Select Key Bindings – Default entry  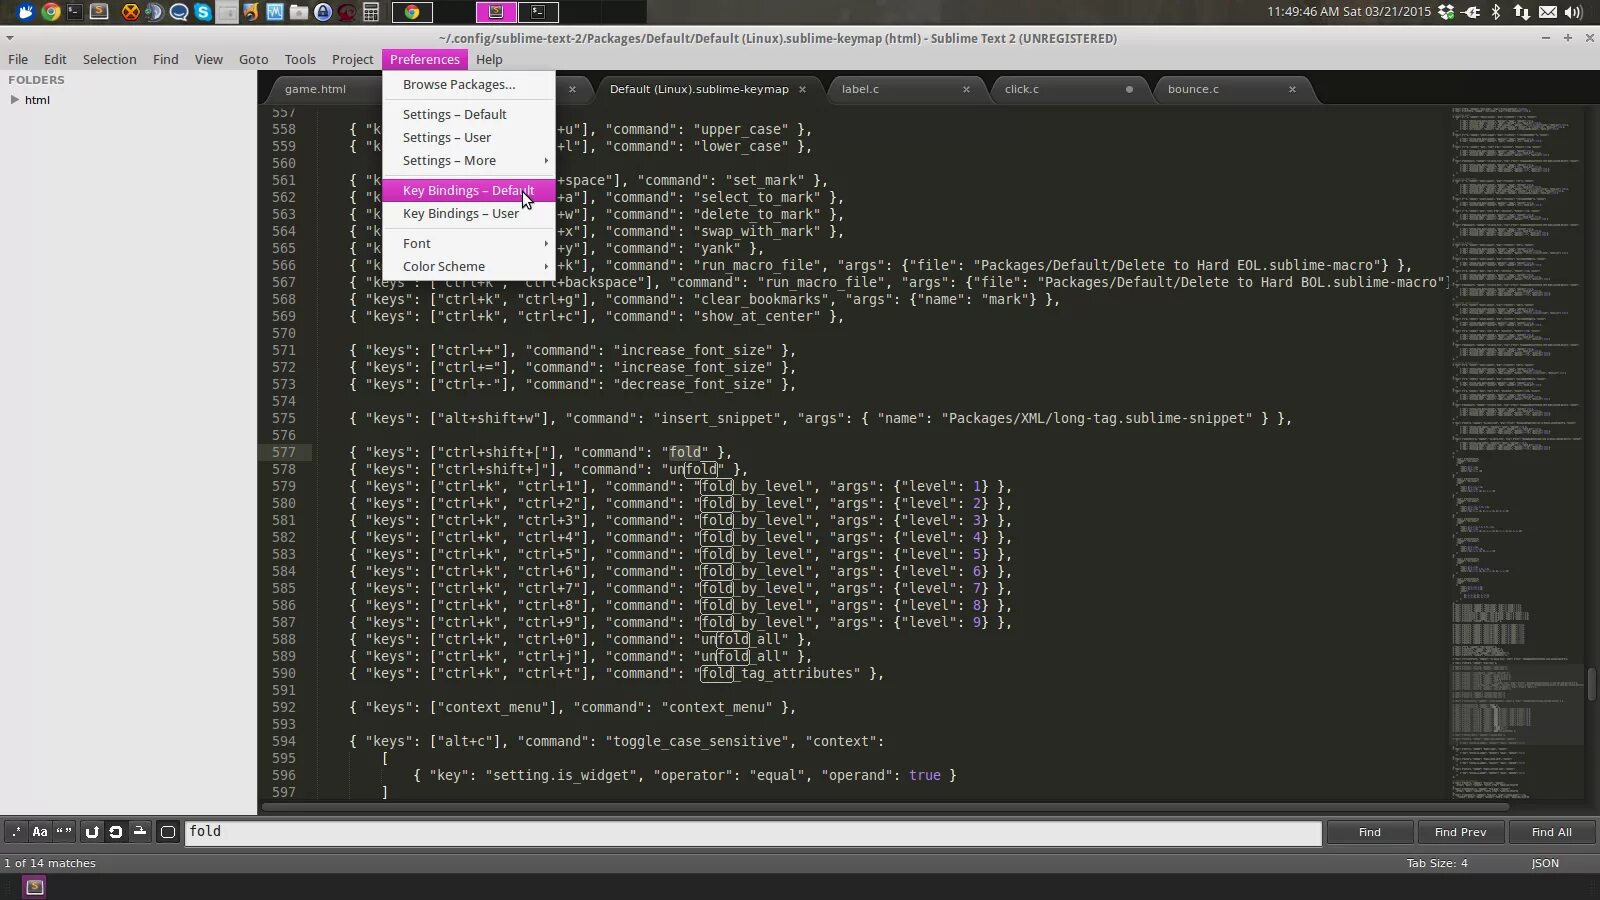[468, 191]
